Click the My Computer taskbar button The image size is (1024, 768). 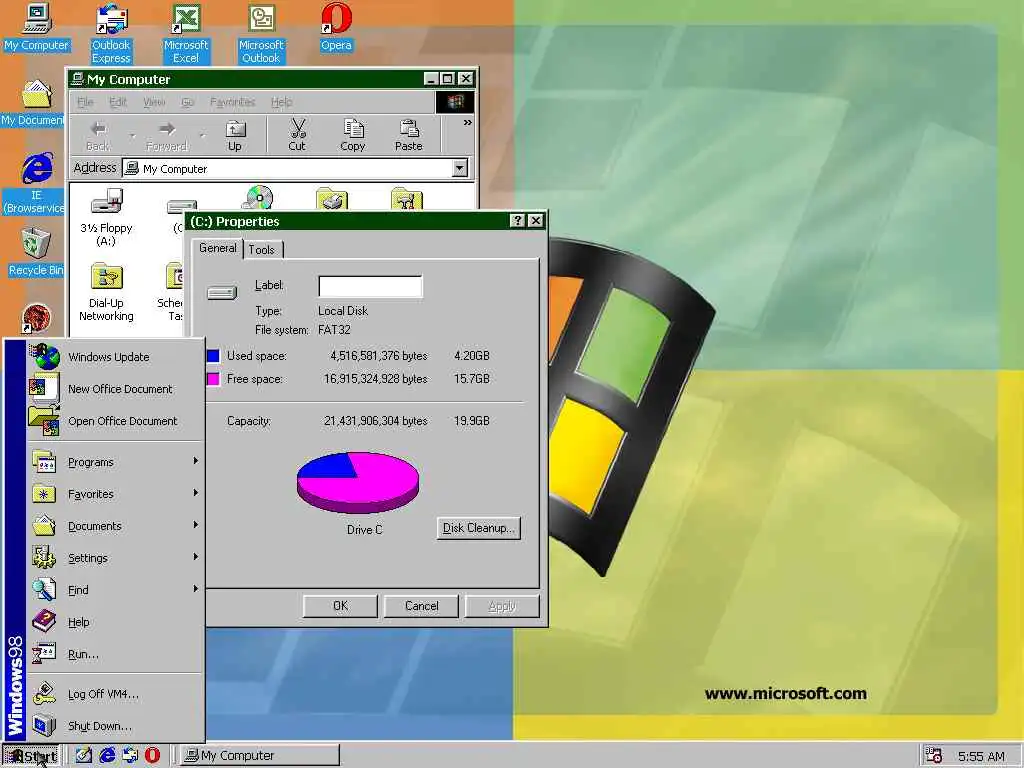[260, 756]
